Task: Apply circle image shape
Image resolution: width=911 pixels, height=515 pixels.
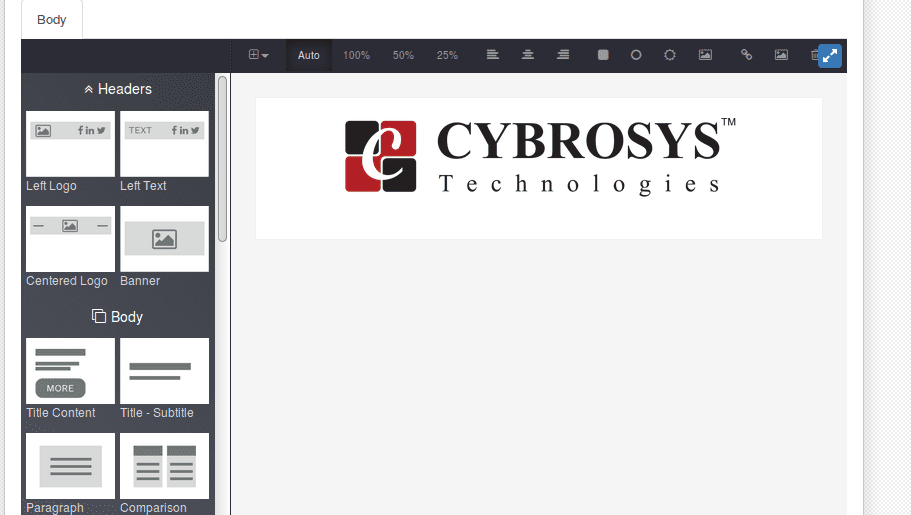Action: [x=636, y=55]
